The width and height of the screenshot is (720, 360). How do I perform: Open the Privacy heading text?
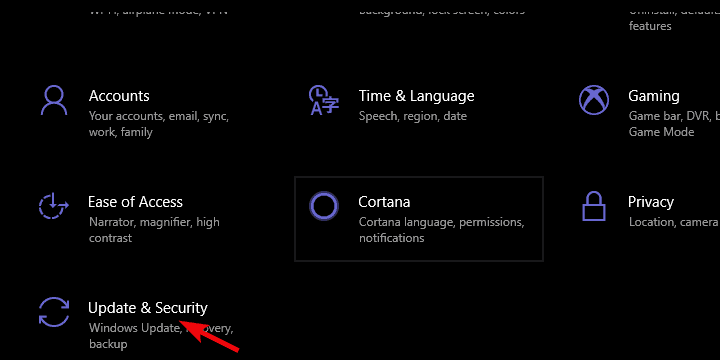pyautogui.click(x=651, y=202)
